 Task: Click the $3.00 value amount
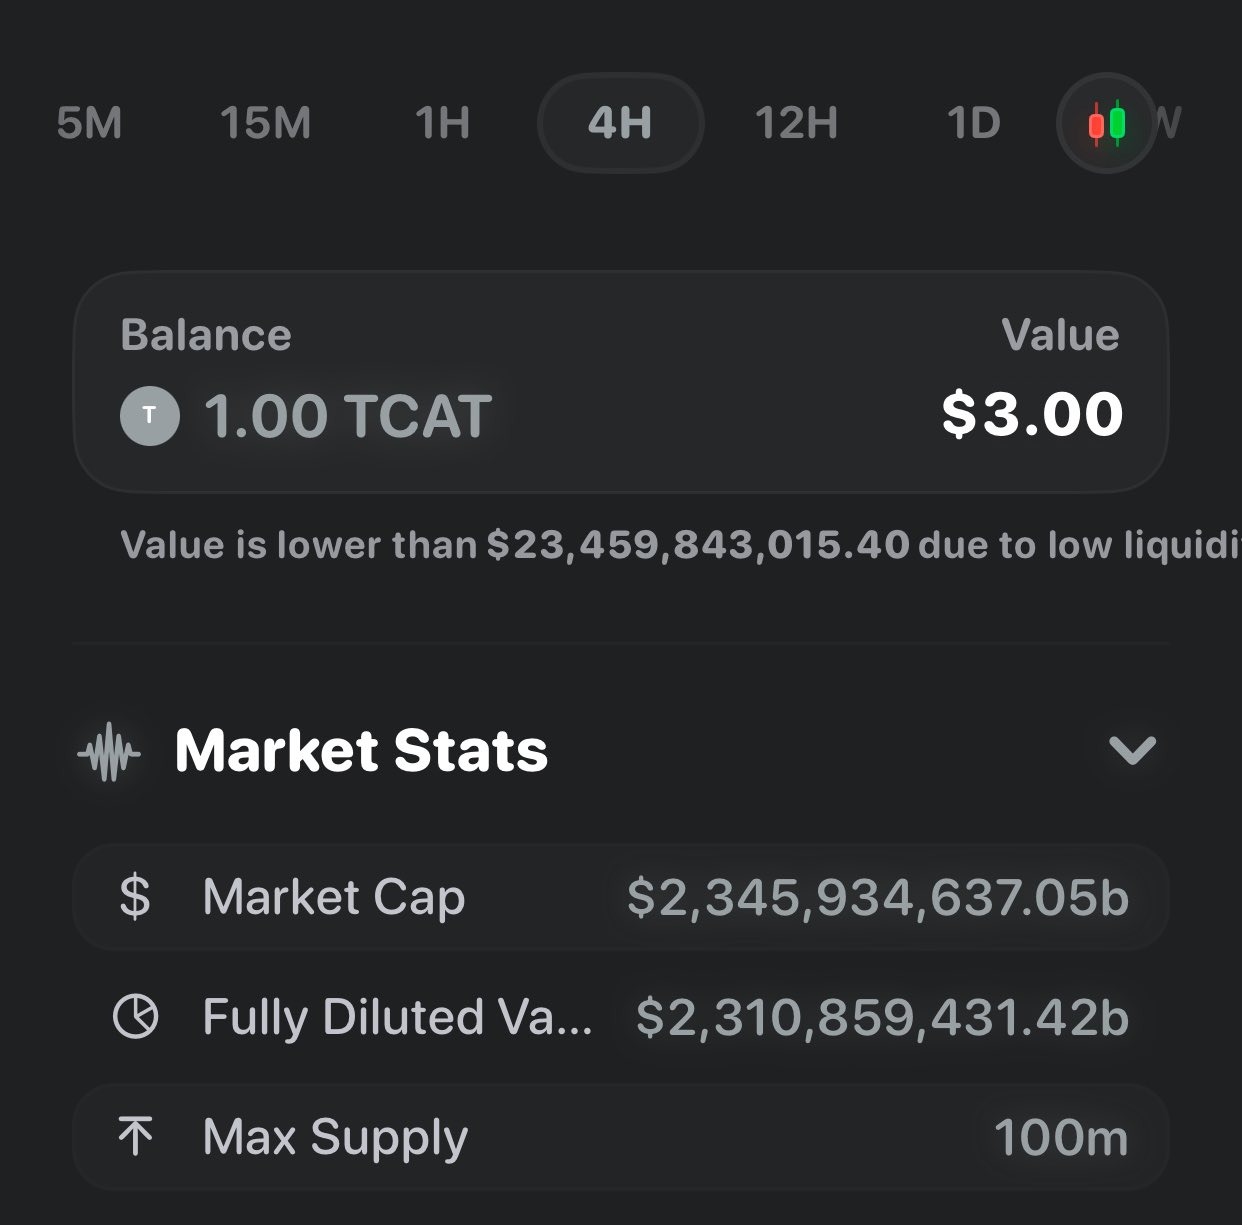[1032, 414]
